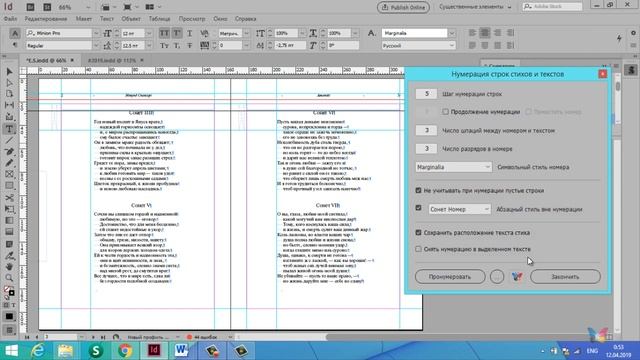Select the Note tool
640x360 pixels.
tap(9, 244)
